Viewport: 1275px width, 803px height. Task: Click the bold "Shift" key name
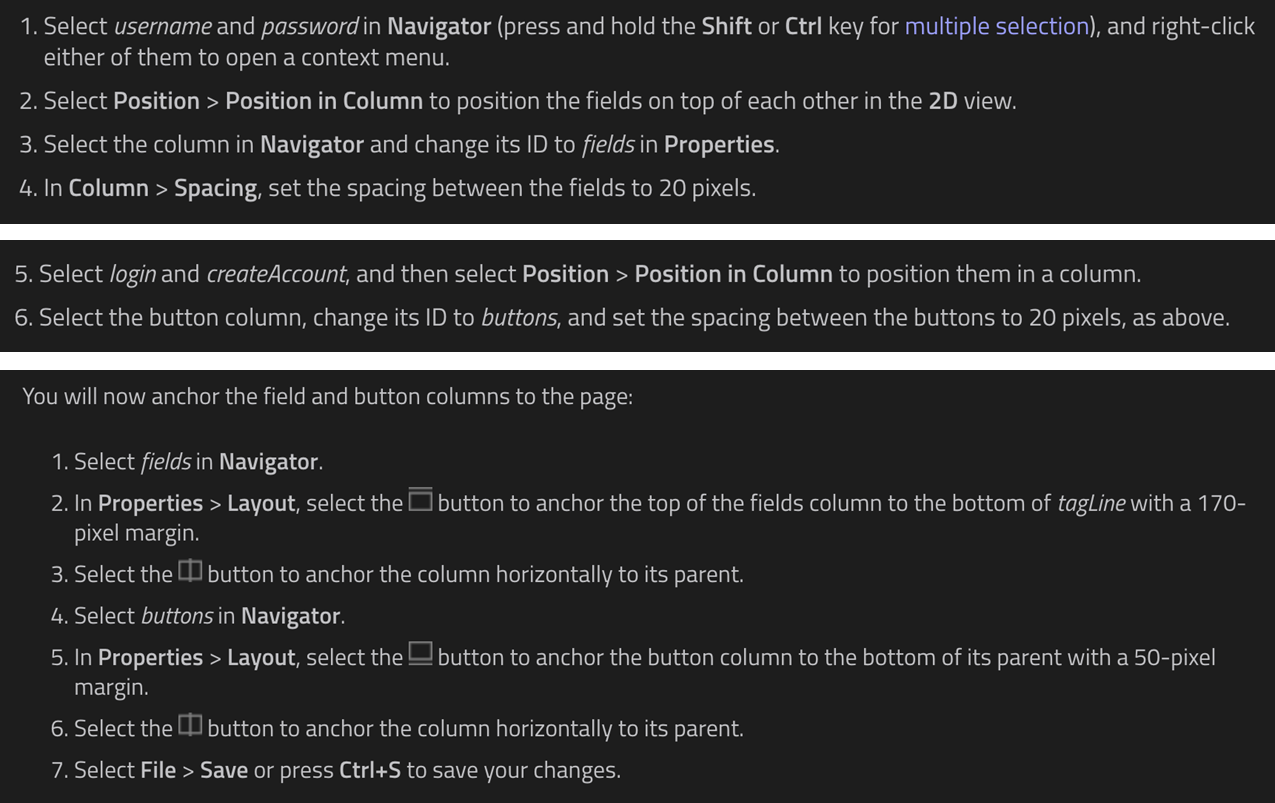click(726, 26)
